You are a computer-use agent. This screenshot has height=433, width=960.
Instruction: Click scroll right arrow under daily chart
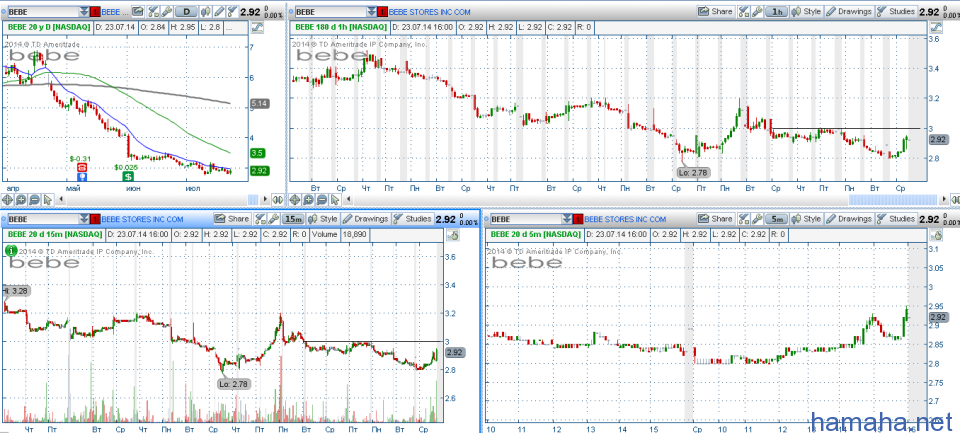(x=265, y=199)
